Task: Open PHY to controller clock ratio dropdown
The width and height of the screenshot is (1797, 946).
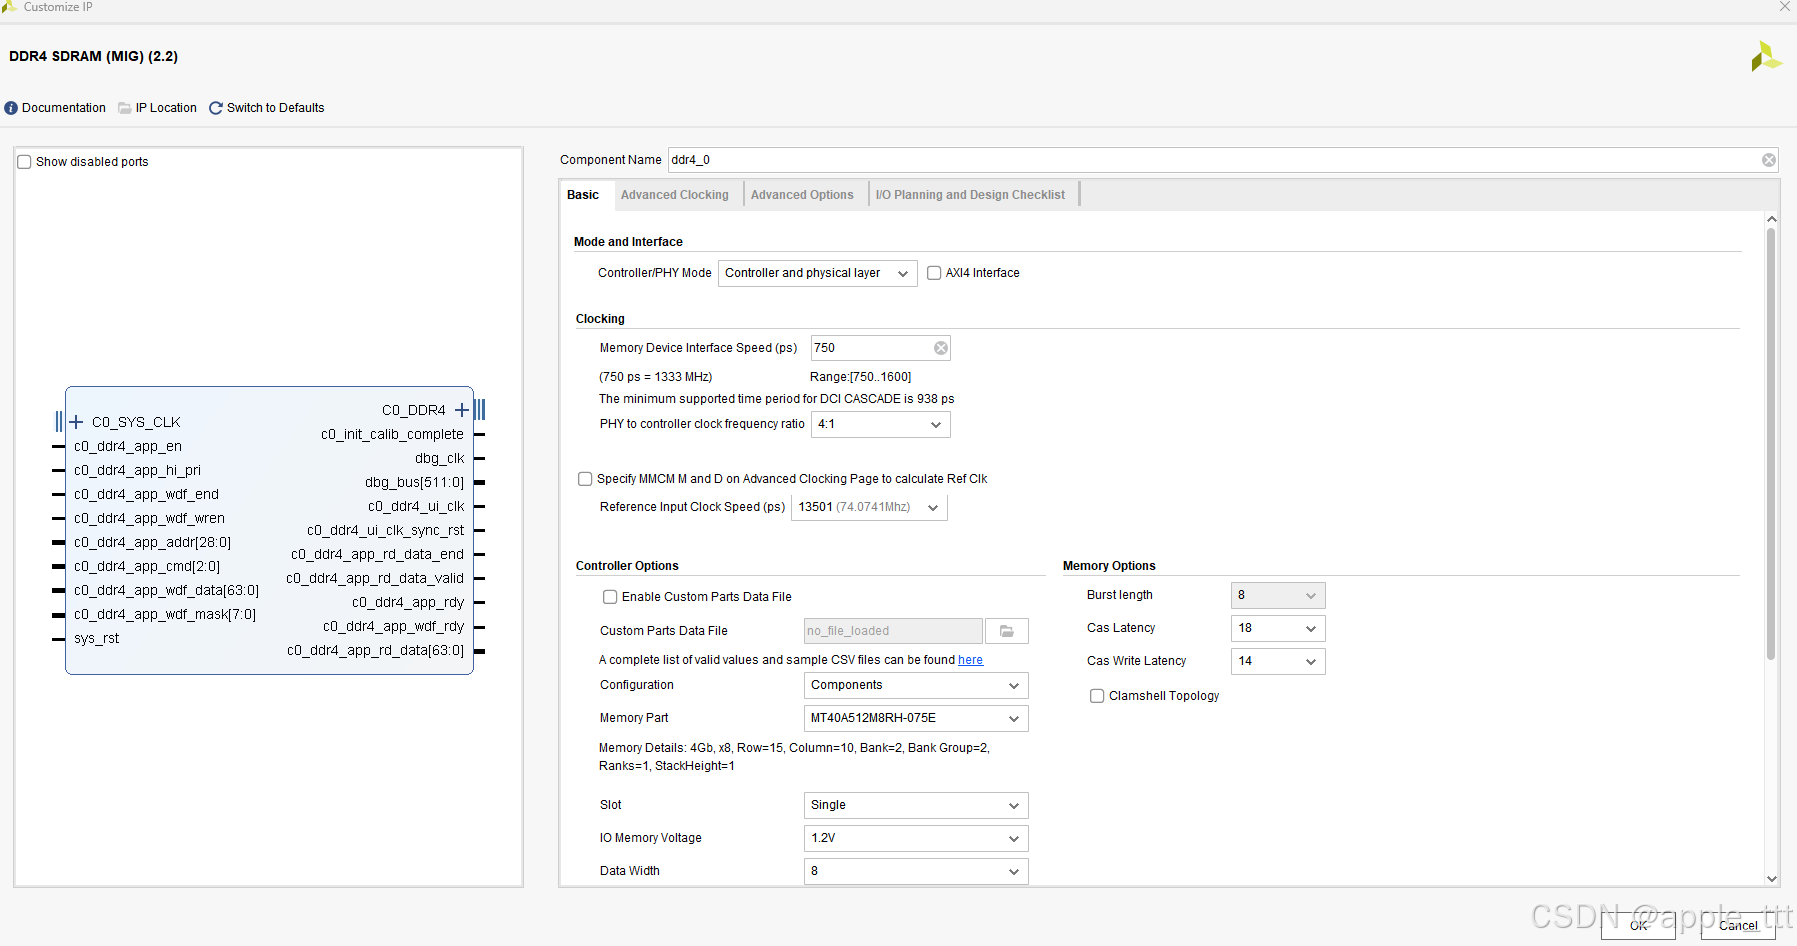Action: pyautogui.click(x=880, y=424)
